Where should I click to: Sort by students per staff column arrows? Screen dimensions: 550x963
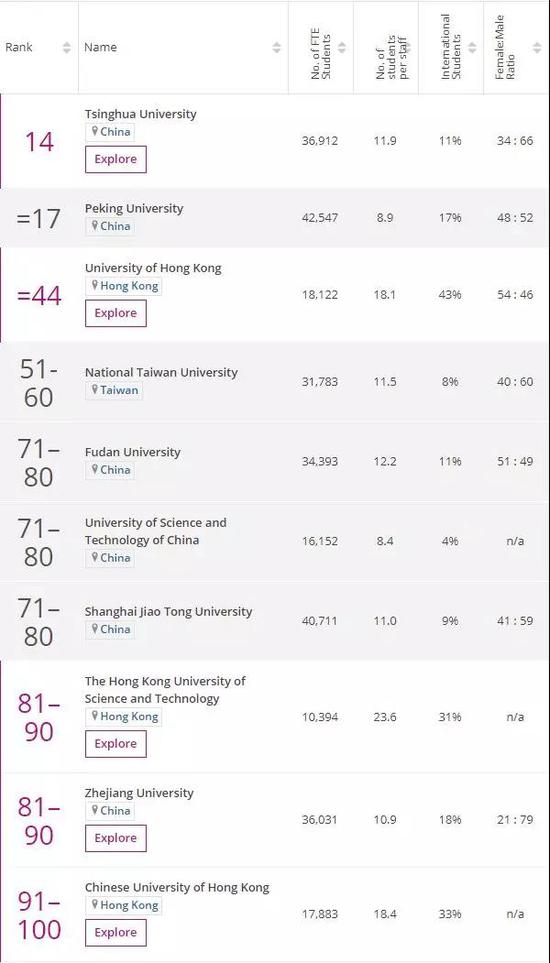coord(407,47)
